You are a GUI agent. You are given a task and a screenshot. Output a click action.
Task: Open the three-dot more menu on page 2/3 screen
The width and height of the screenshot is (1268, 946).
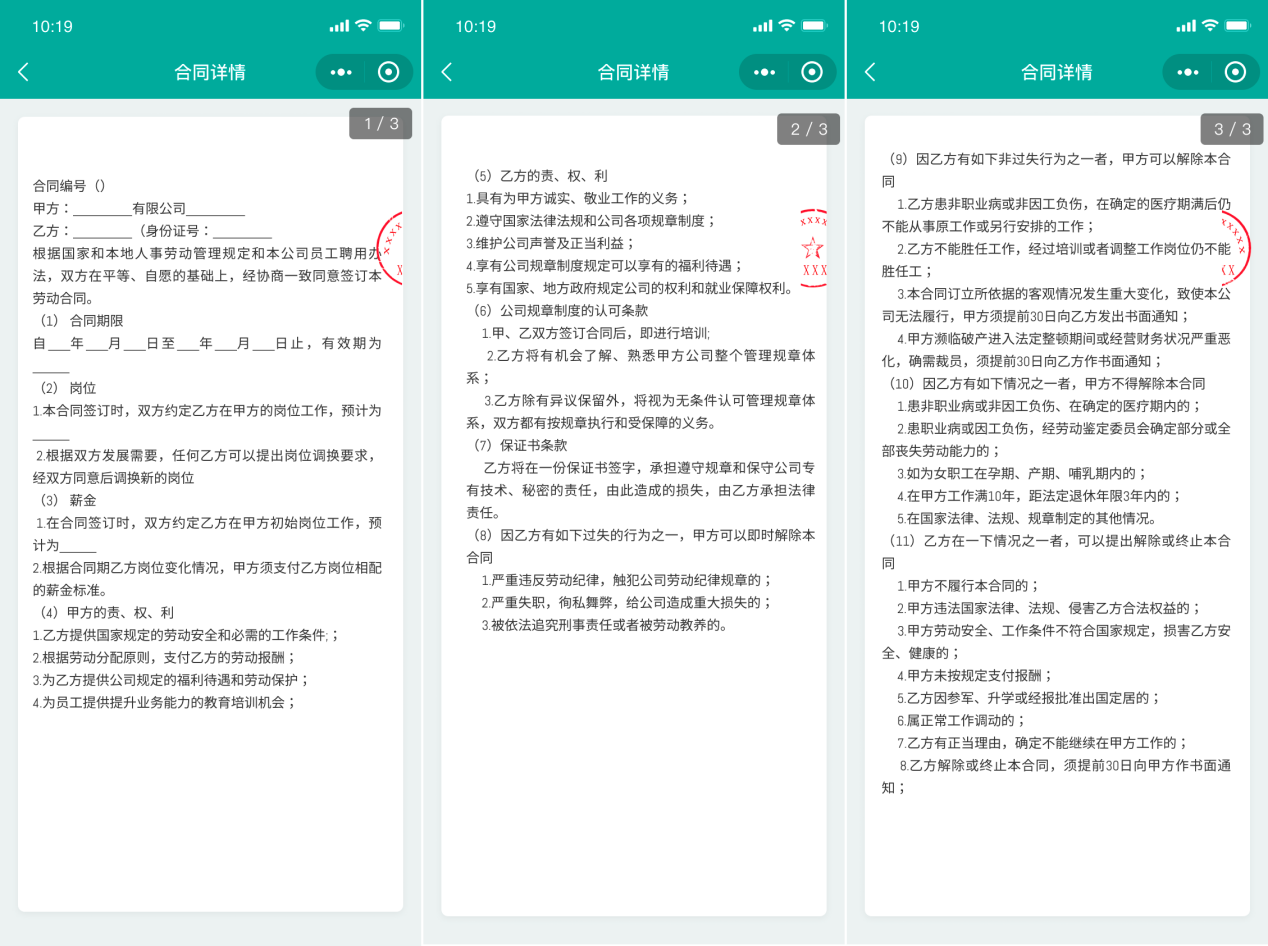click(x=764, y=72)
